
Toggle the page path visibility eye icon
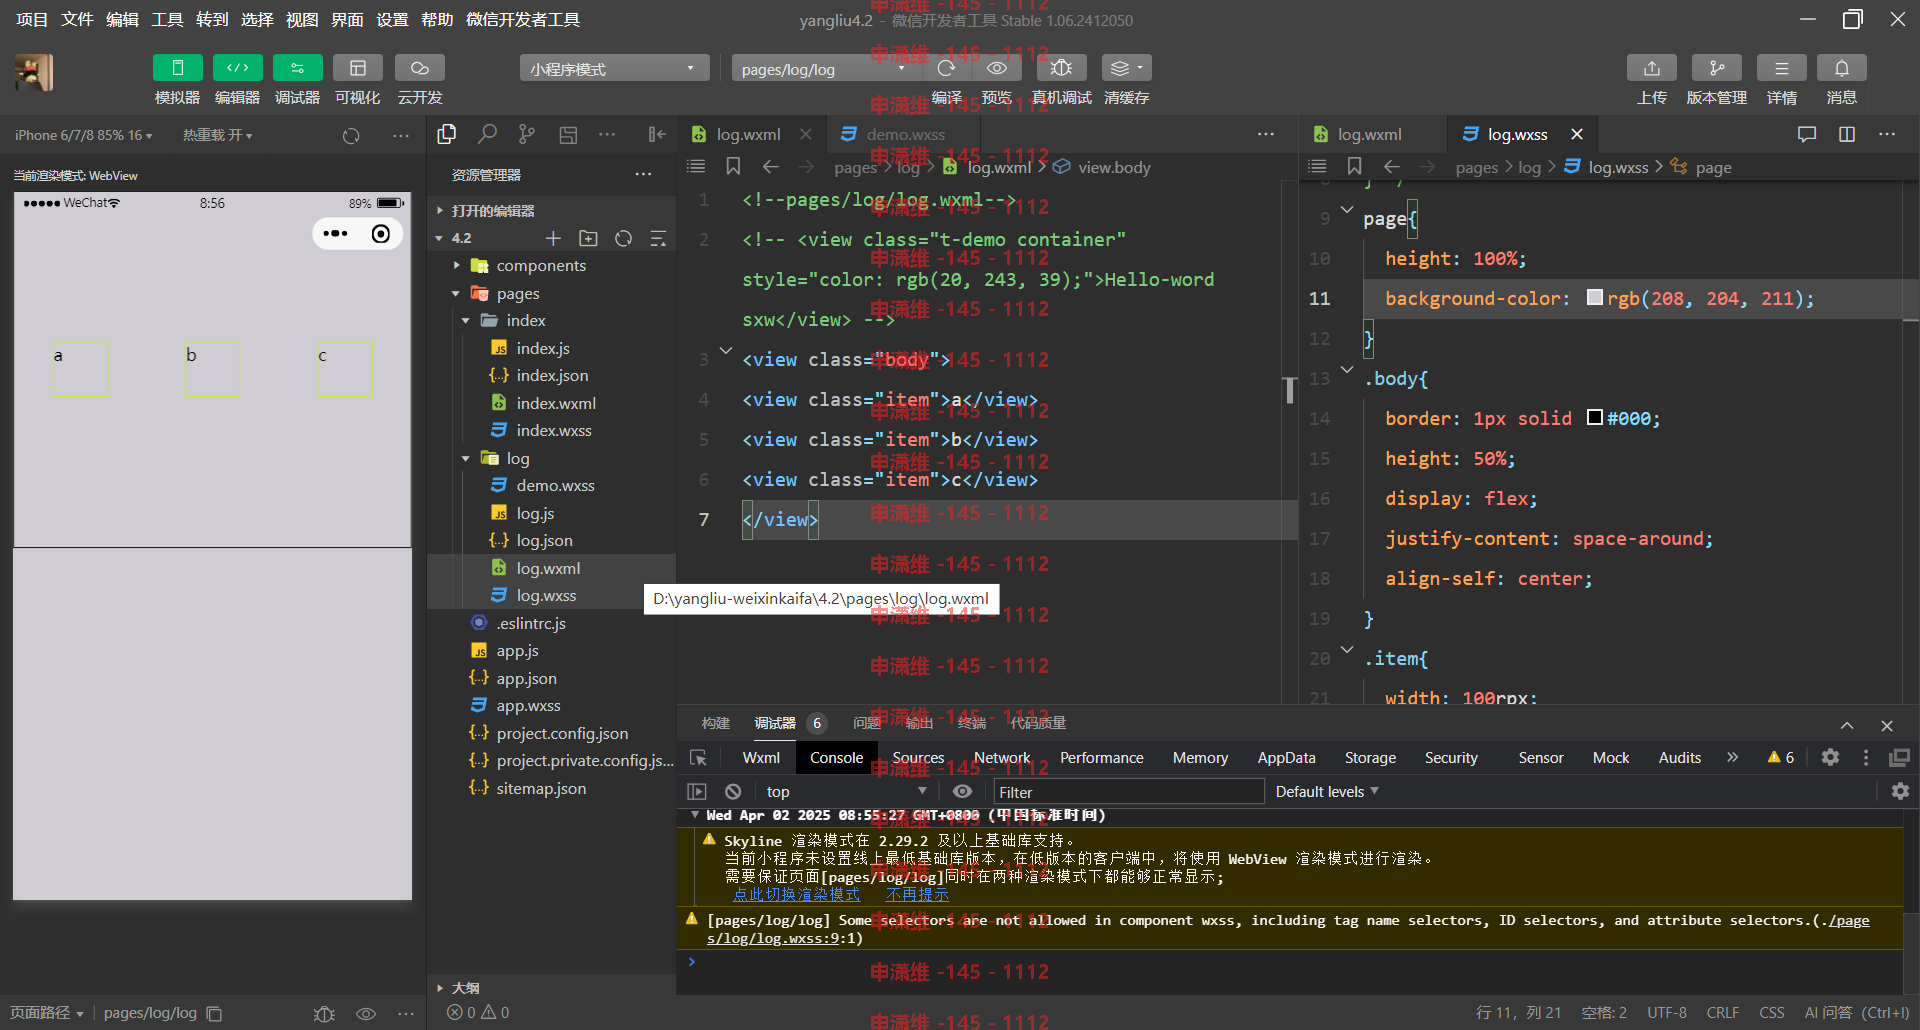point(366,1013)
